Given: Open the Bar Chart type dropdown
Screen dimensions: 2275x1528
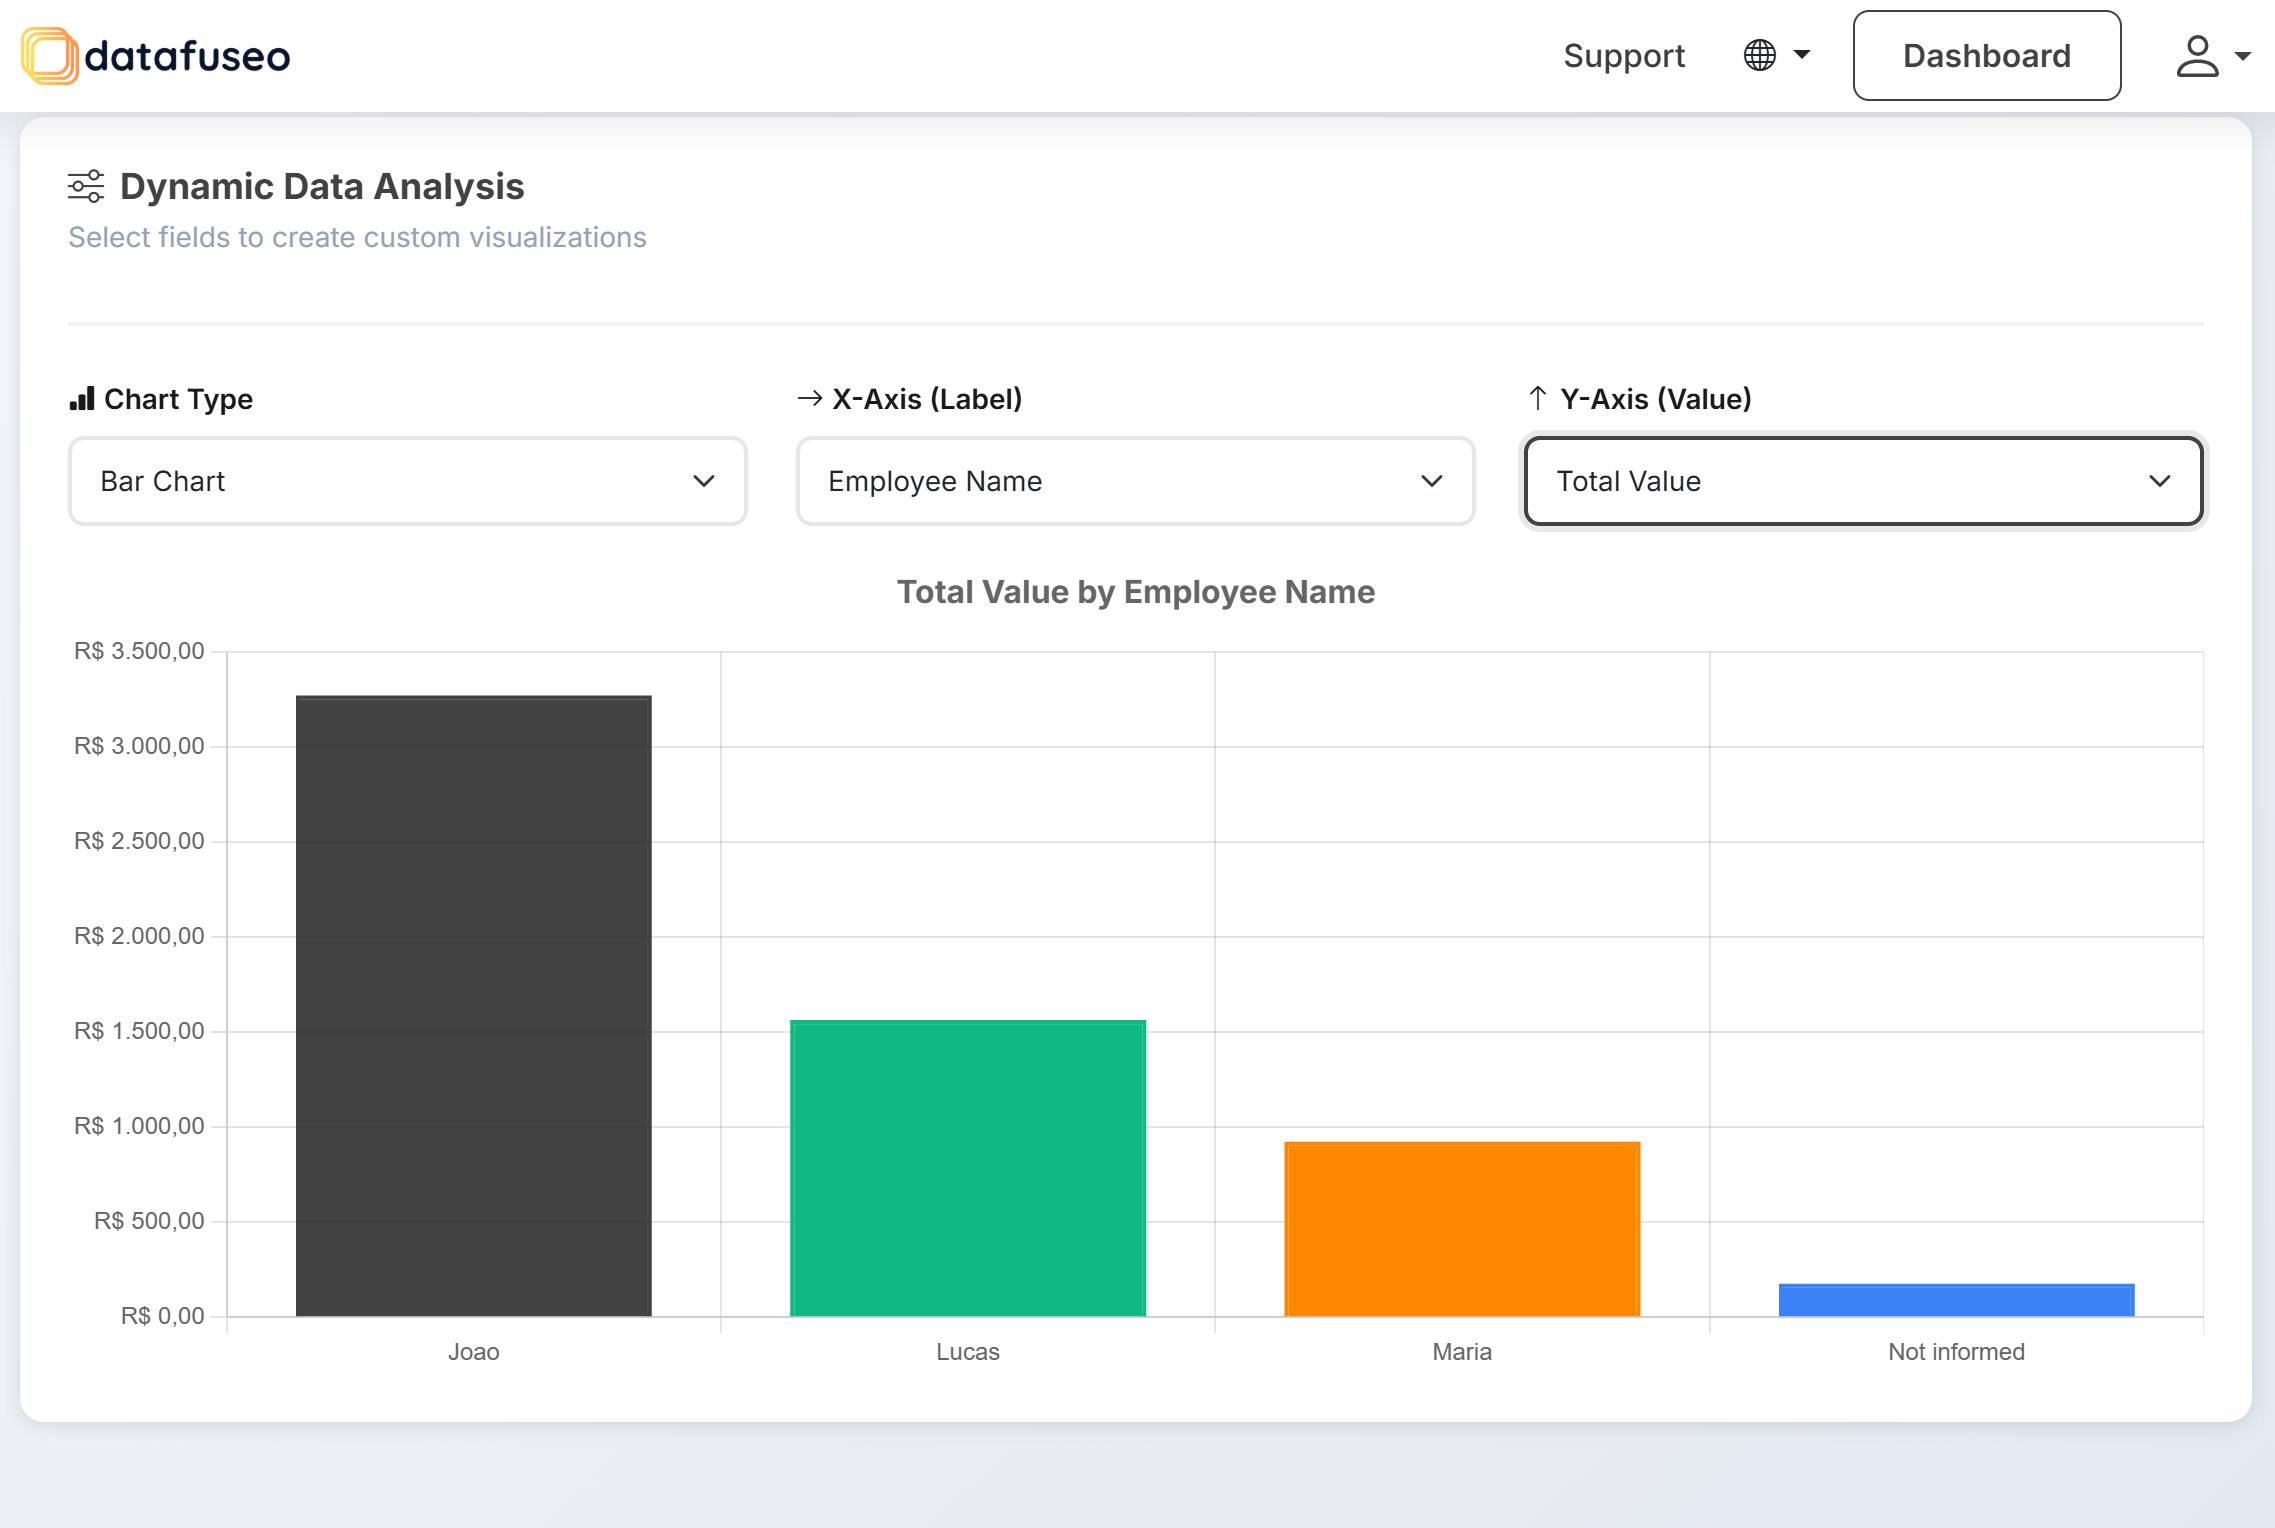Looking at the screenshot, I should coord(407,481).
